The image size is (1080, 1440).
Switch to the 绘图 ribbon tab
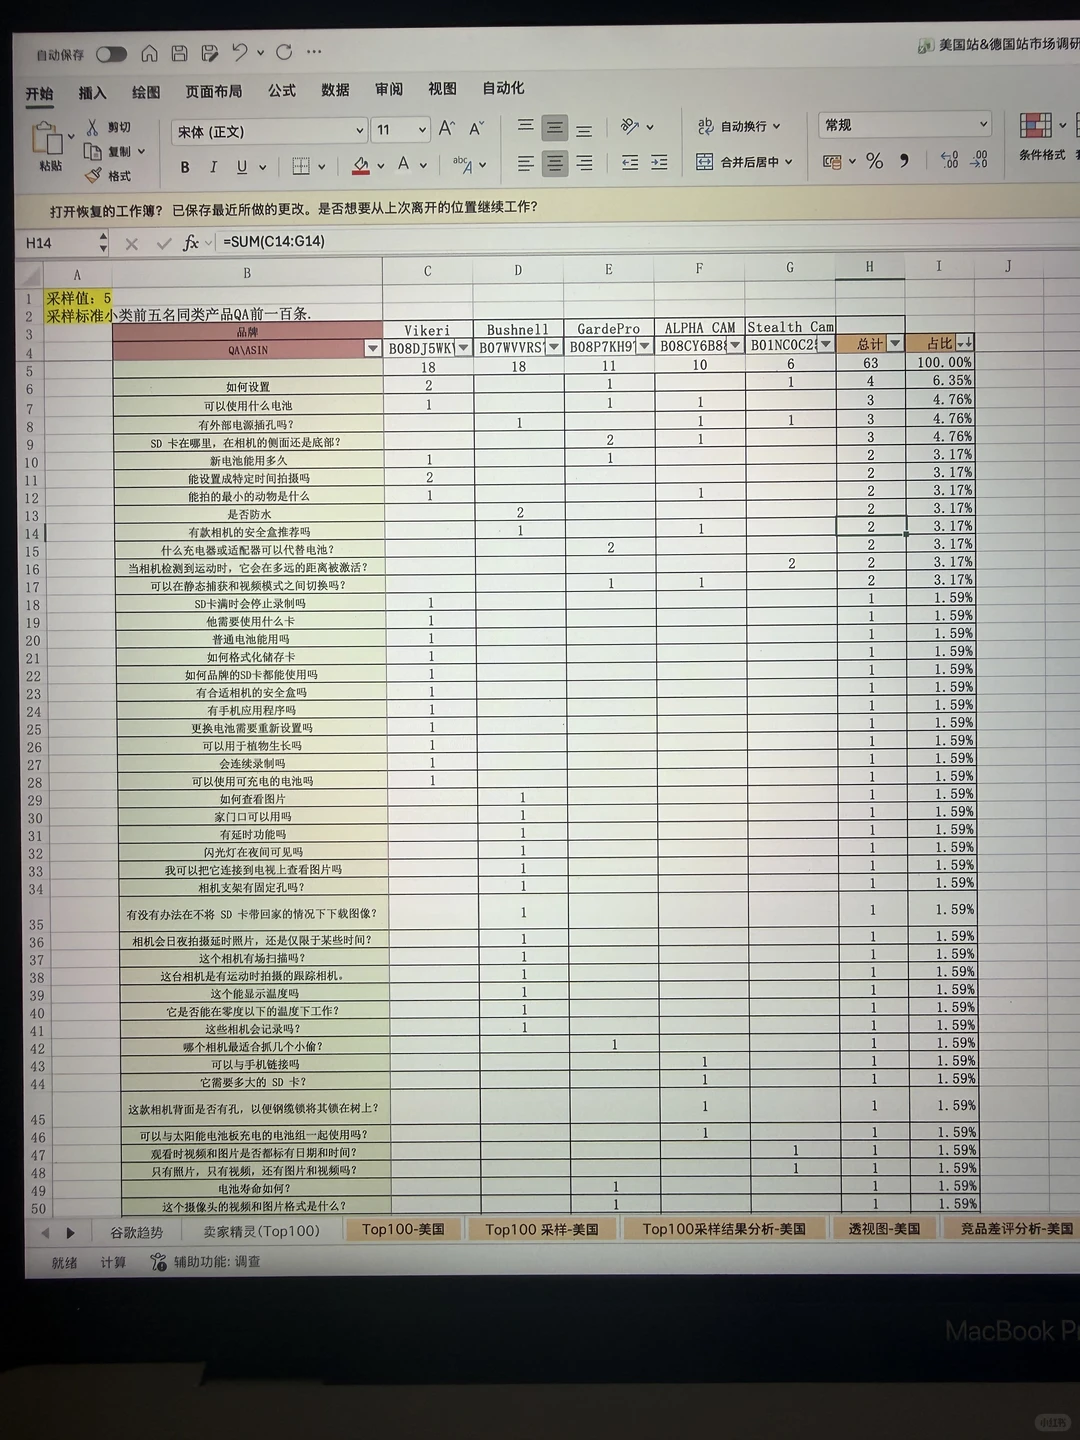coord(146,92)
